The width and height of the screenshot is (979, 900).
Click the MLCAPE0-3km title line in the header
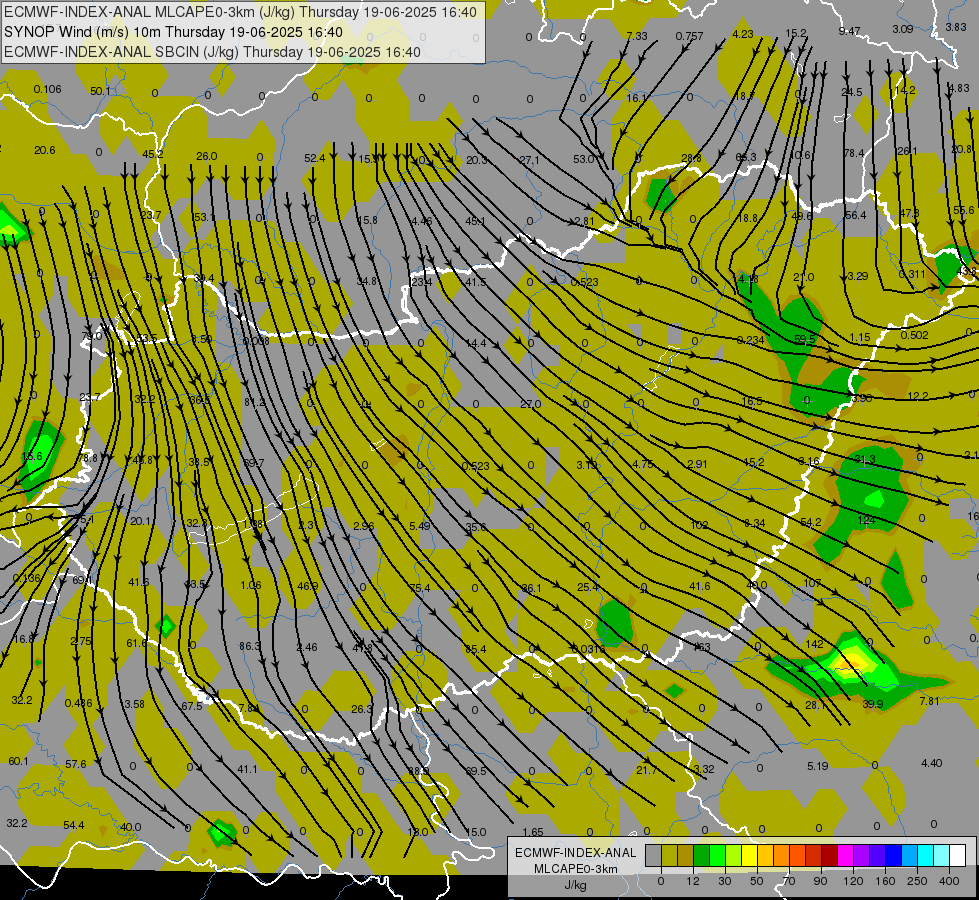(240, 12)
